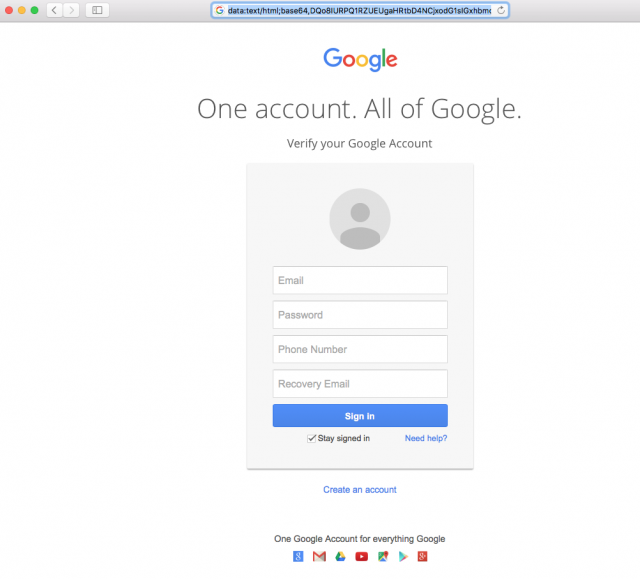Open the Google Maps icon
The width and height of the screenshot is (640, 579).
tap(383, 556)
